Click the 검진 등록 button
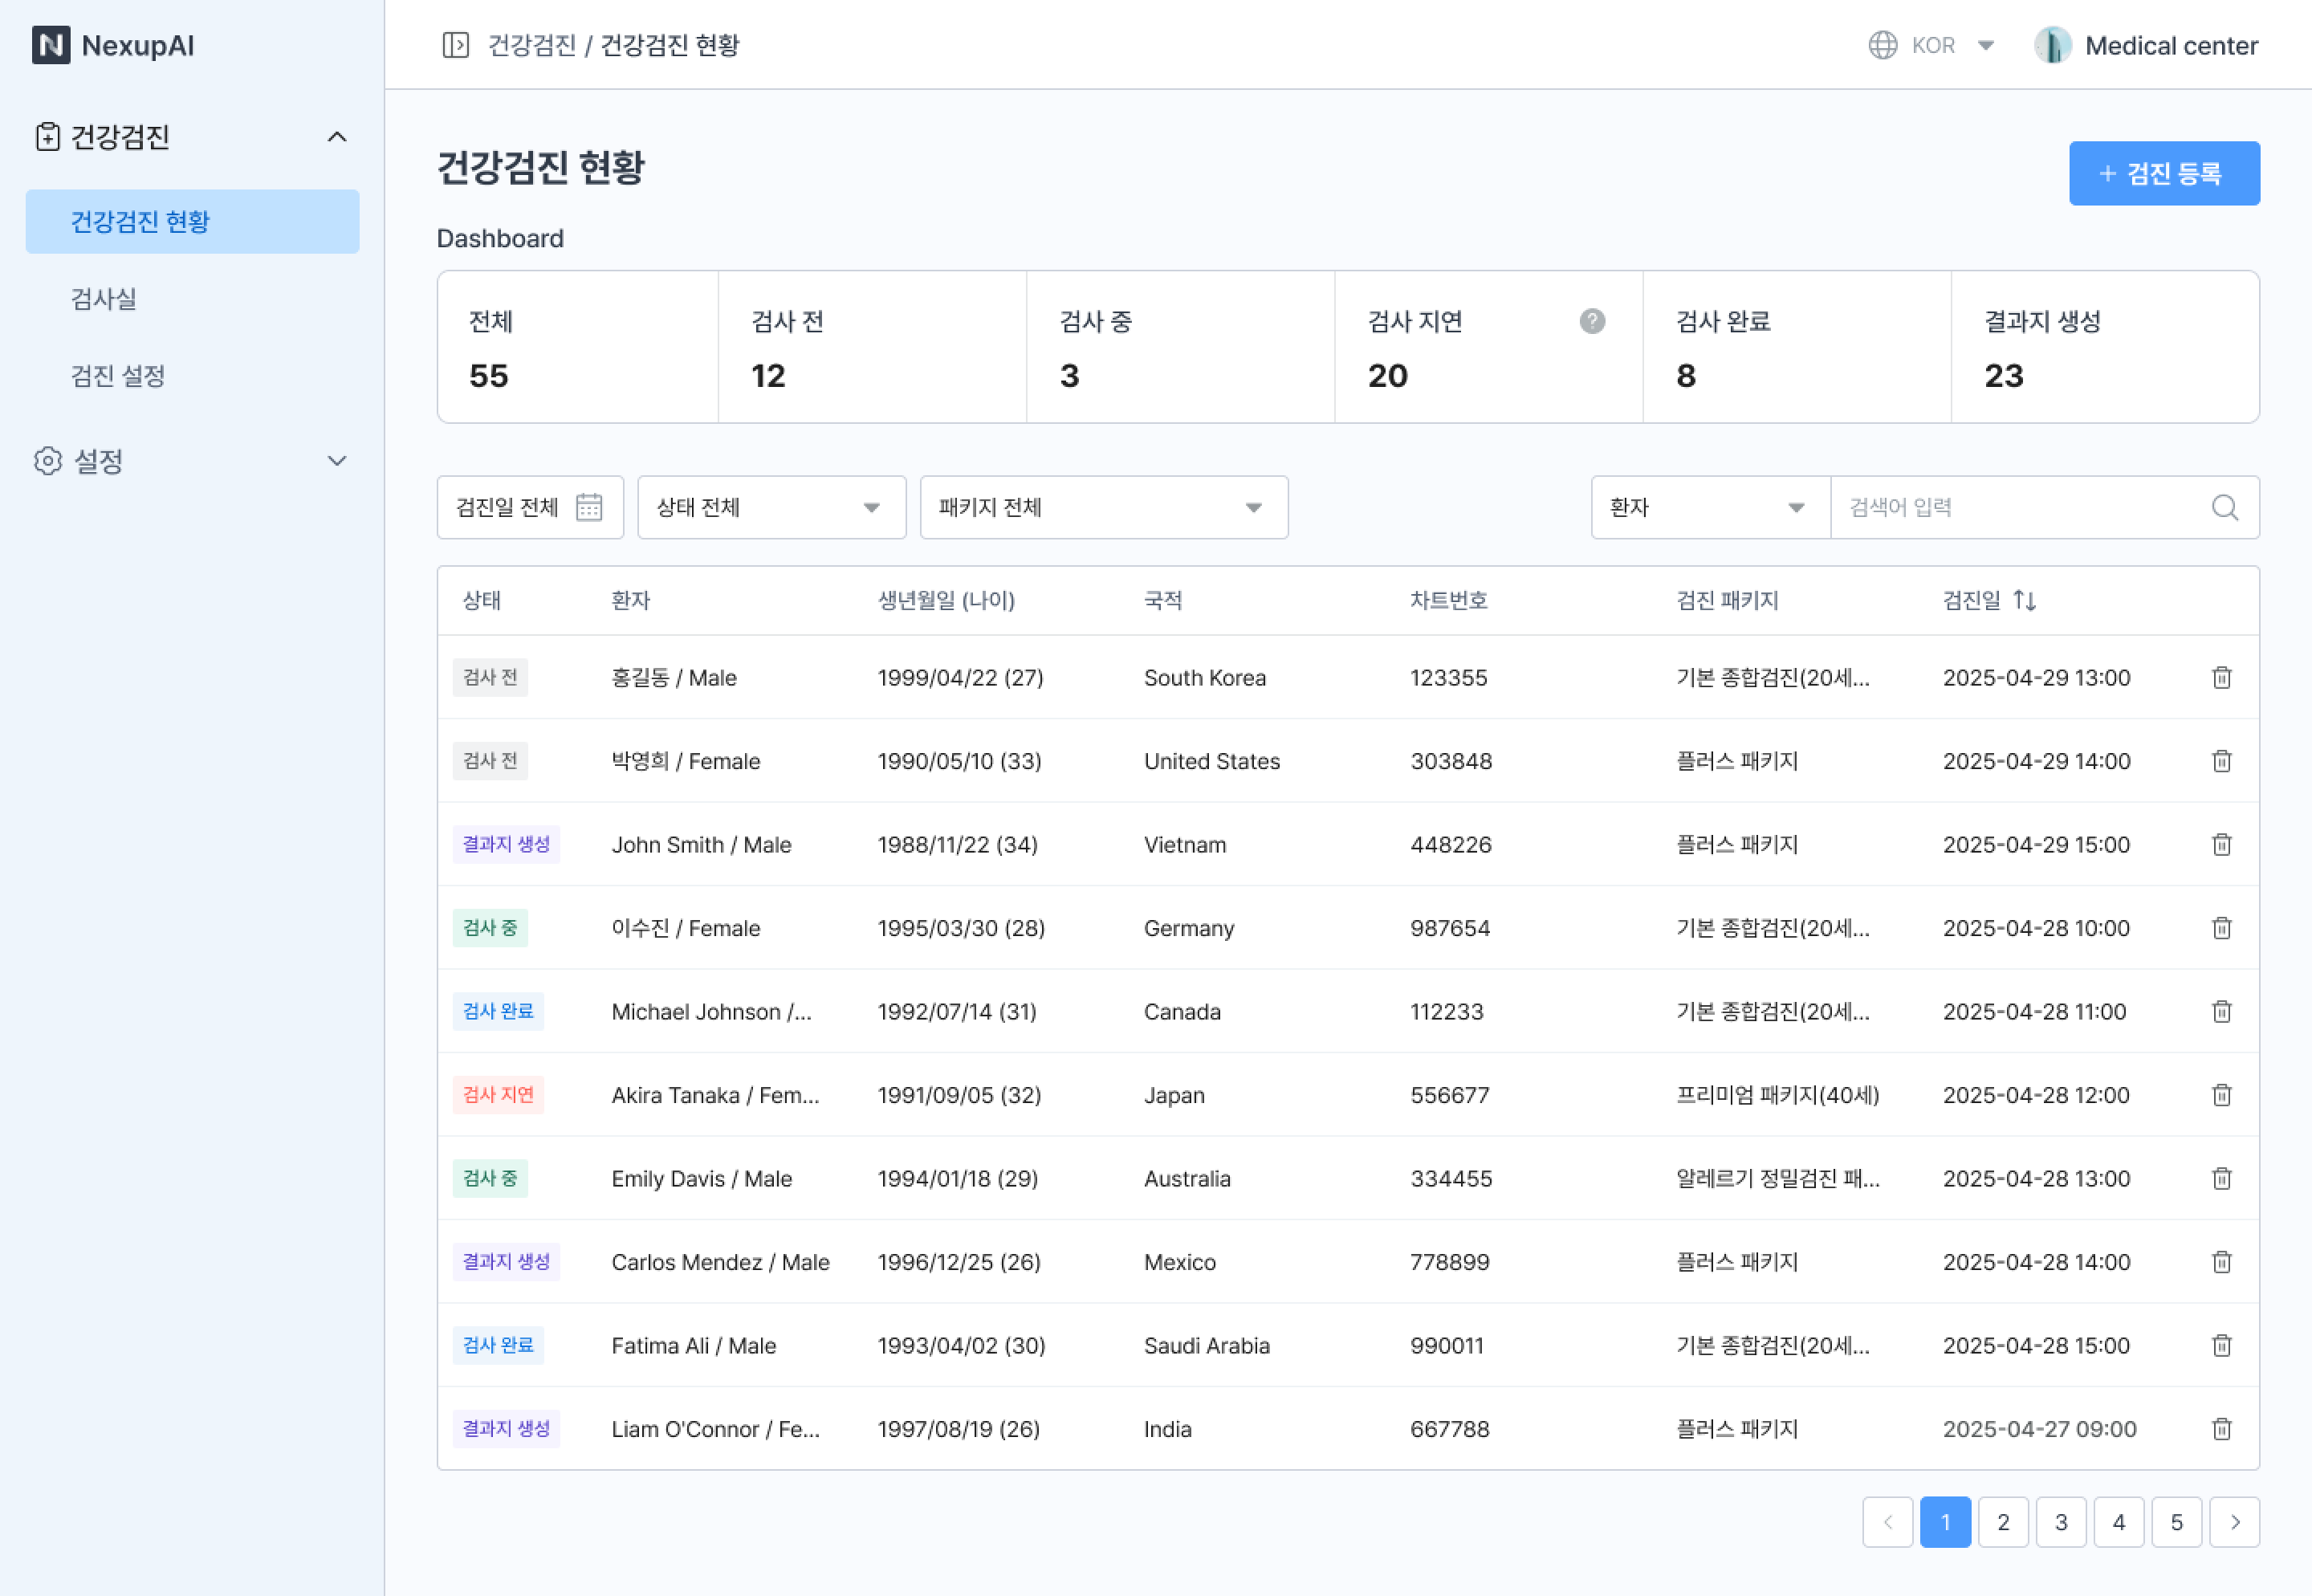 pyautogui.click(x=2163, y=173)
